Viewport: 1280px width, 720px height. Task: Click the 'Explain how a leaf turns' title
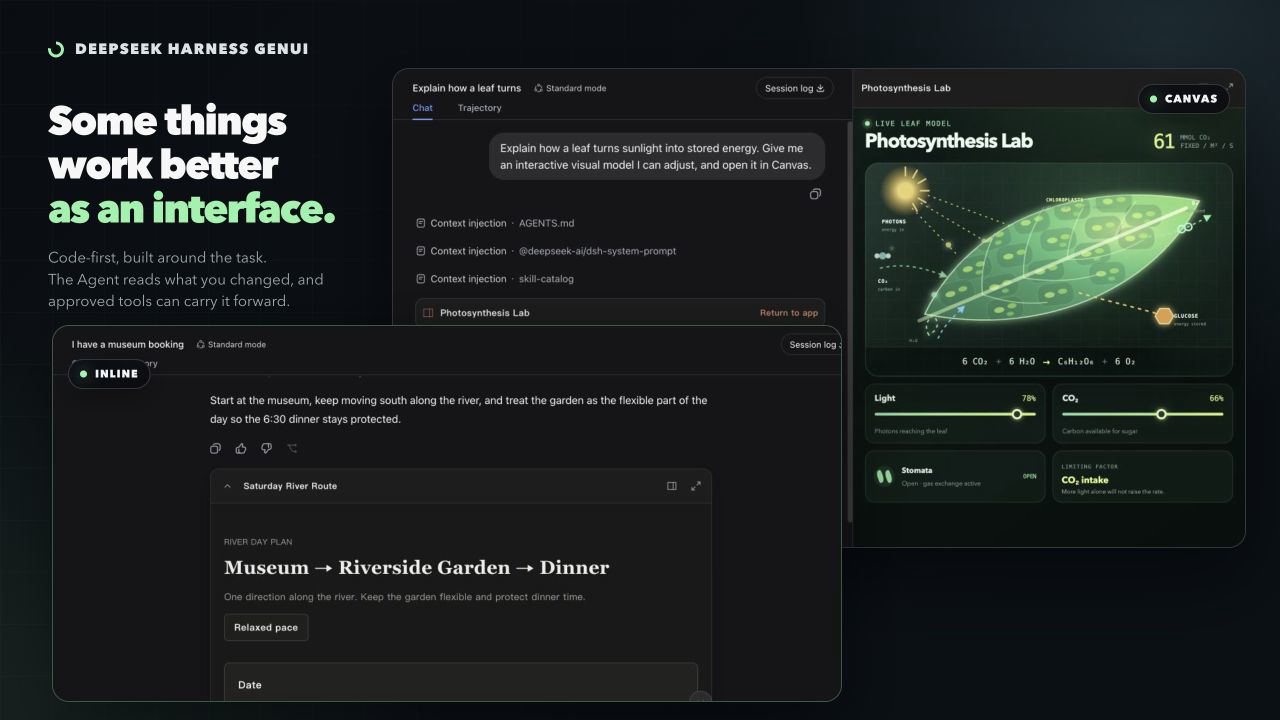[467, 88]
